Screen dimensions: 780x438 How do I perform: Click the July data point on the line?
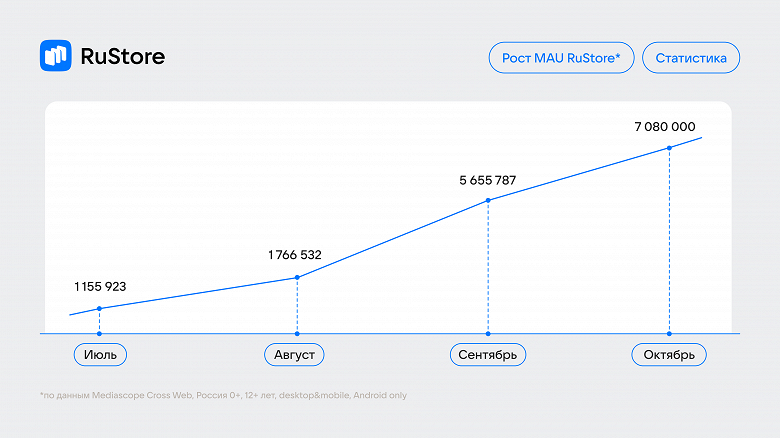(100, 308)
